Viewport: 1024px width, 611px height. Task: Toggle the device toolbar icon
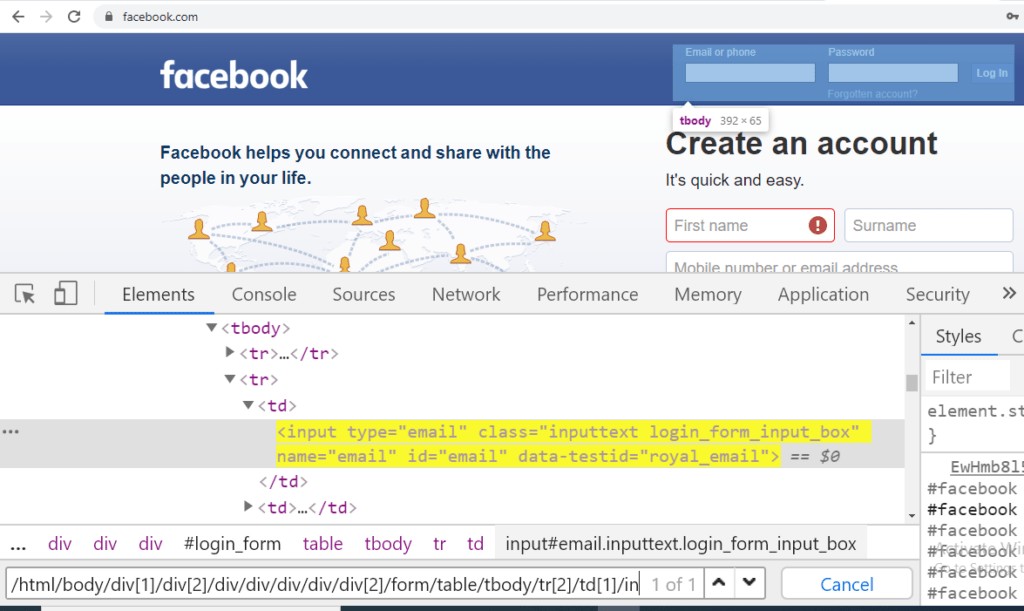[x=65, y=293]
